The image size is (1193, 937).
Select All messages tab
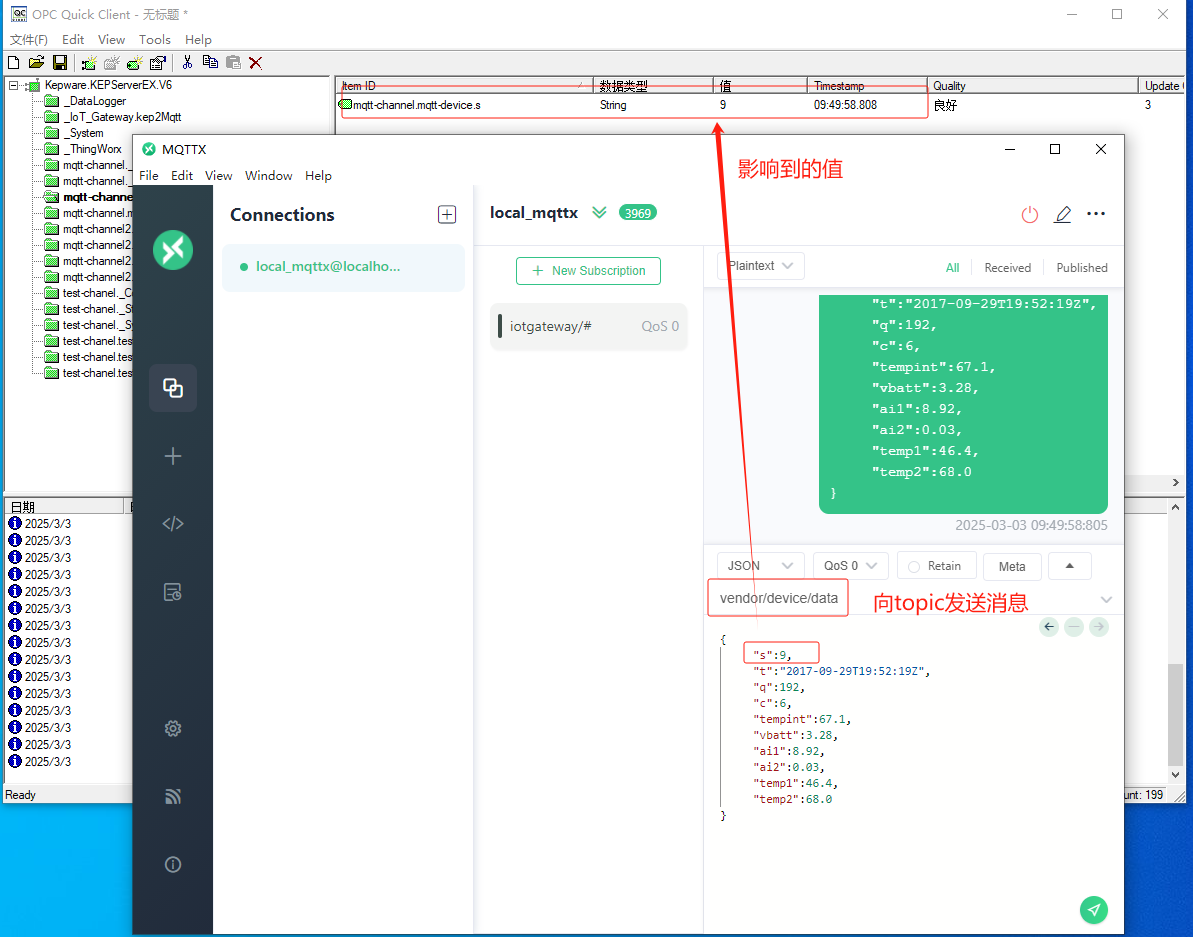[952, 268]
